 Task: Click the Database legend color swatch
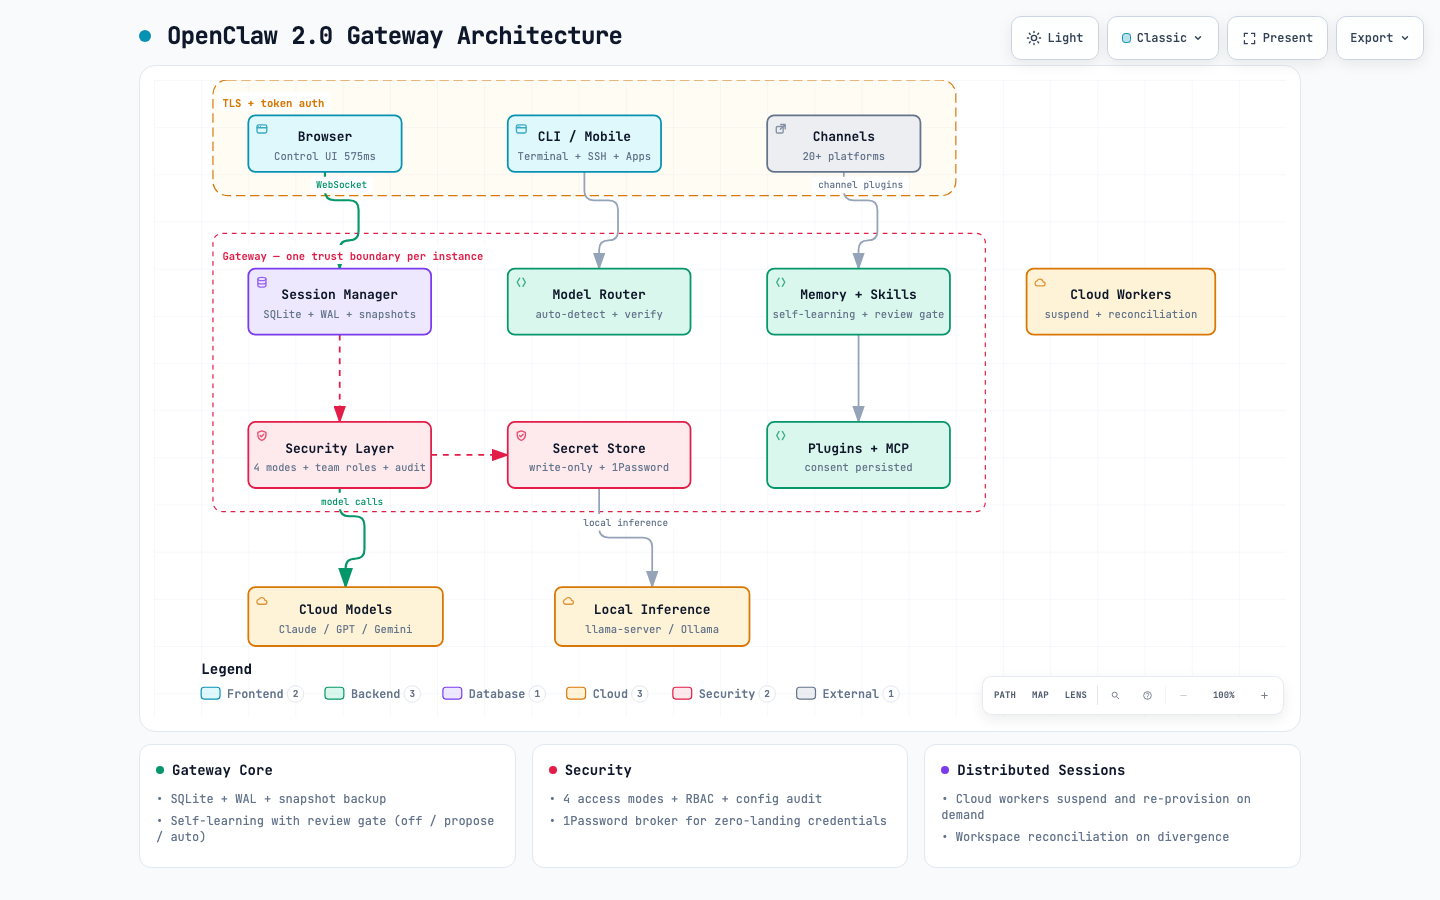[x=453, y=694]
